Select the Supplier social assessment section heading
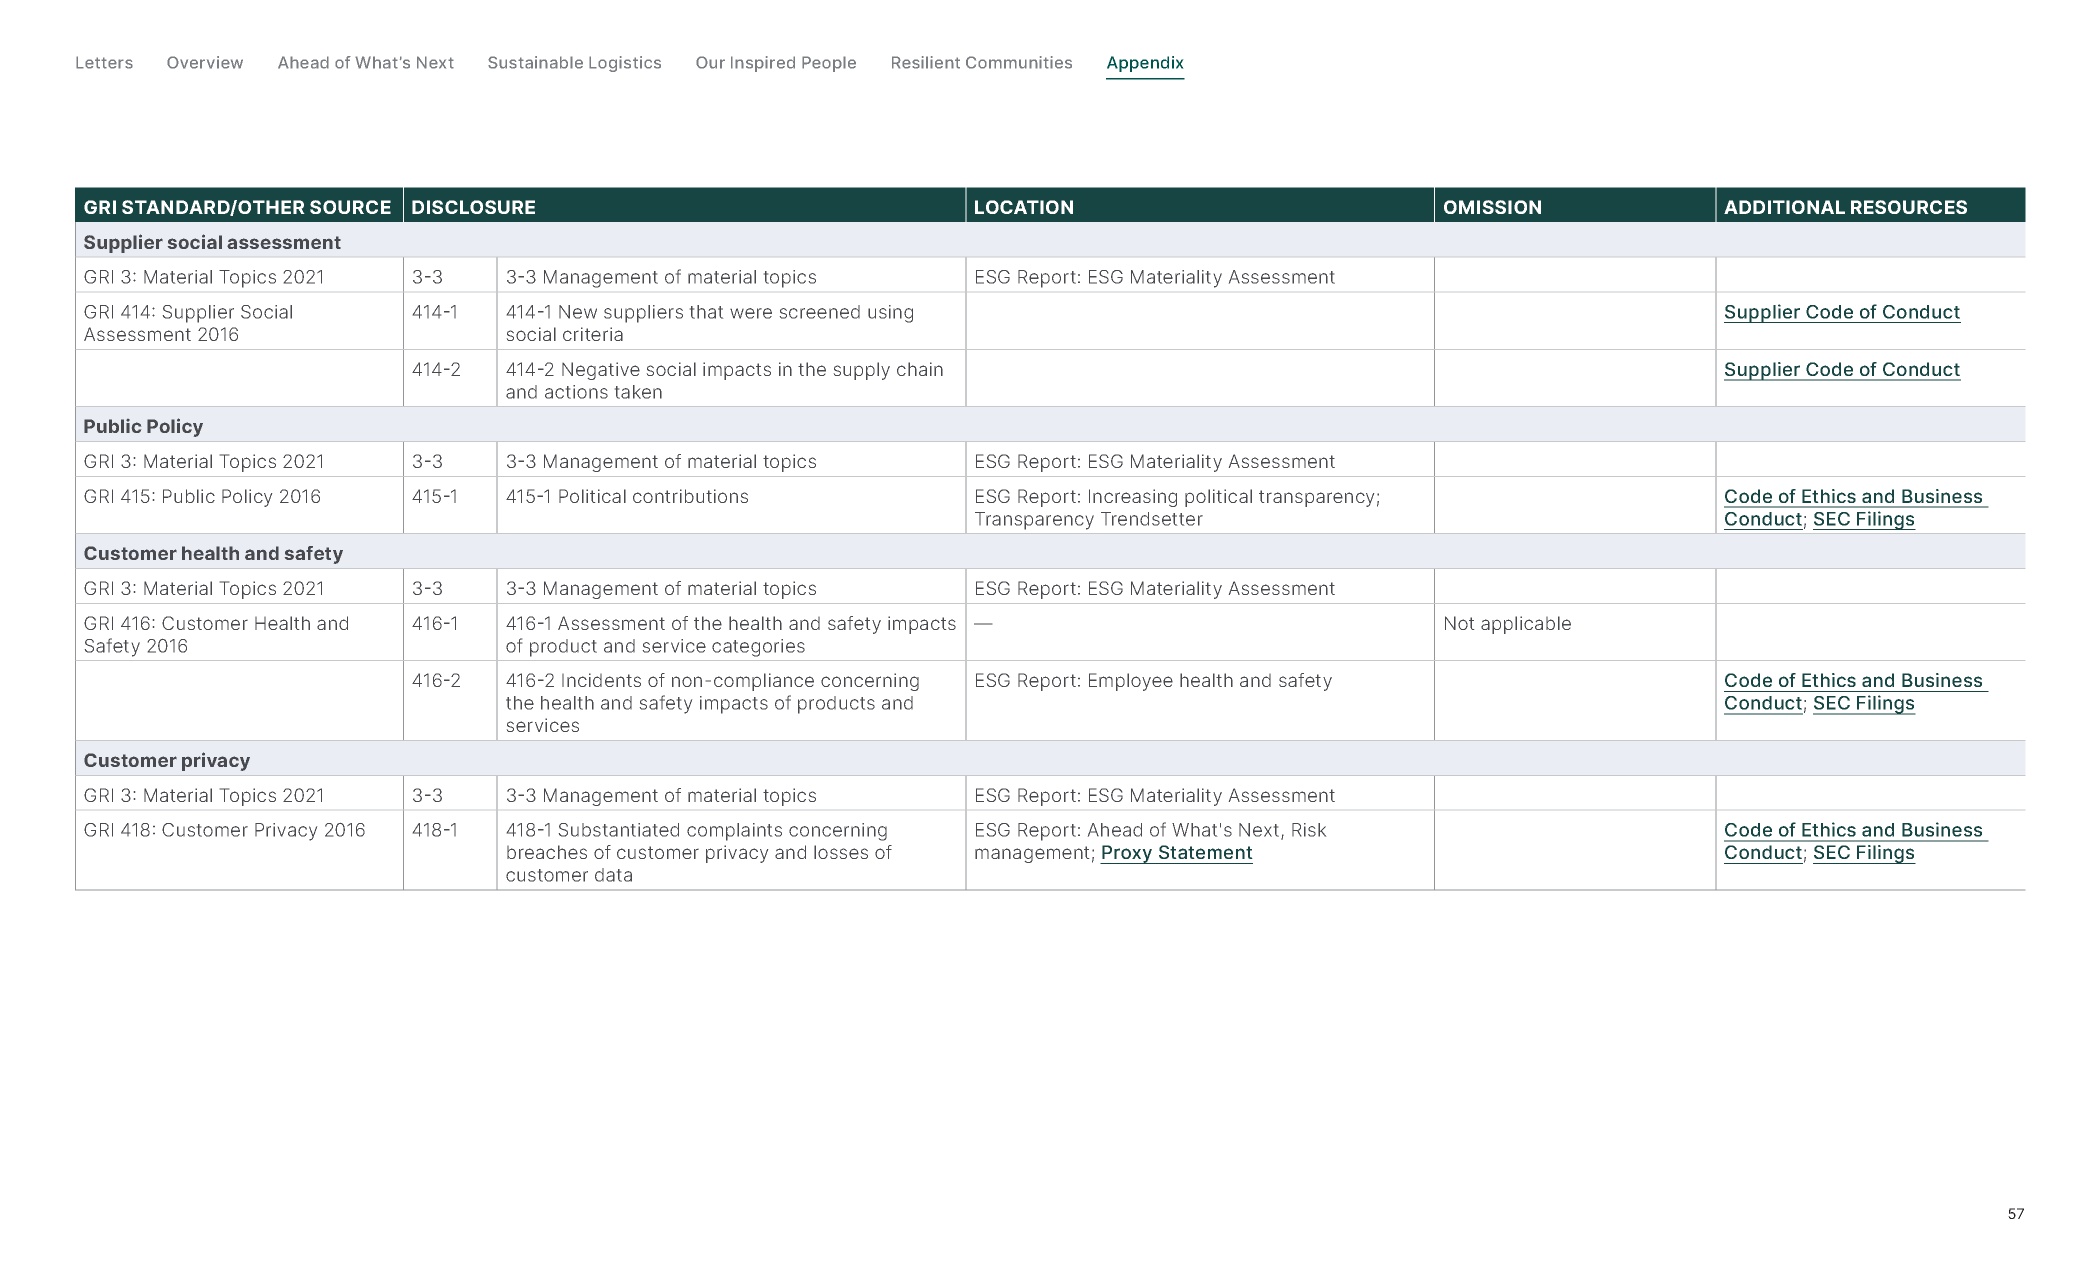Viewport: 2100px width, 1275px height. point(212,243)
